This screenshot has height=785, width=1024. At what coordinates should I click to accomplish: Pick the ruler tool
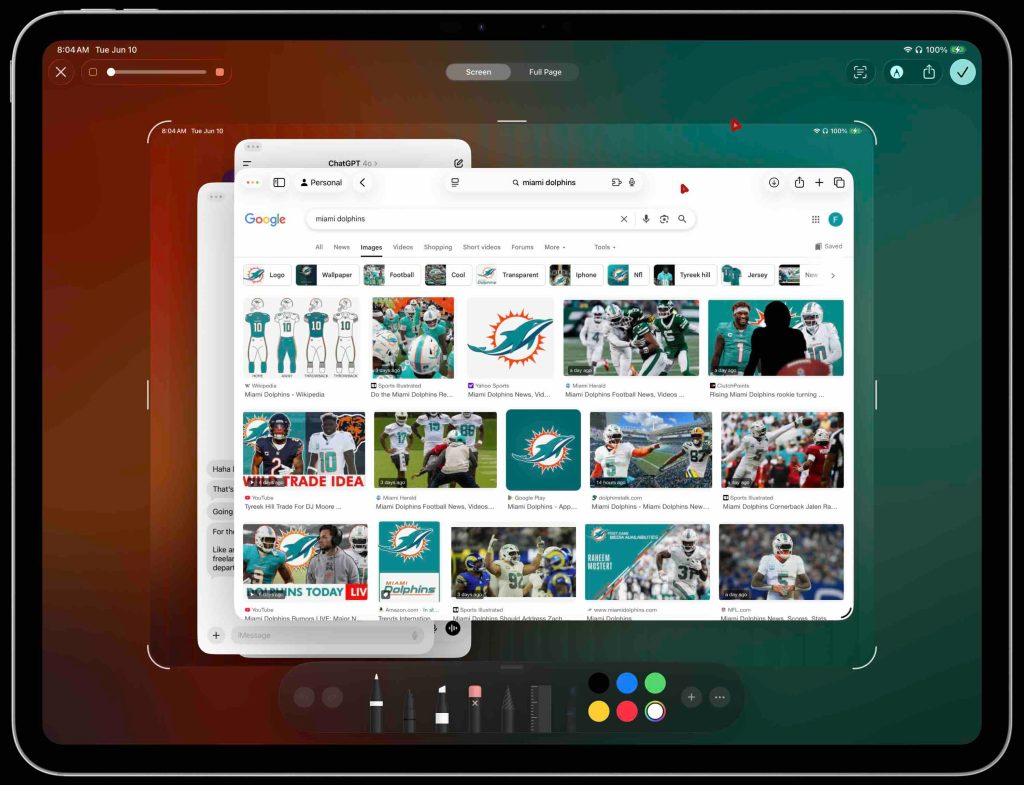(x=541, y=707)
